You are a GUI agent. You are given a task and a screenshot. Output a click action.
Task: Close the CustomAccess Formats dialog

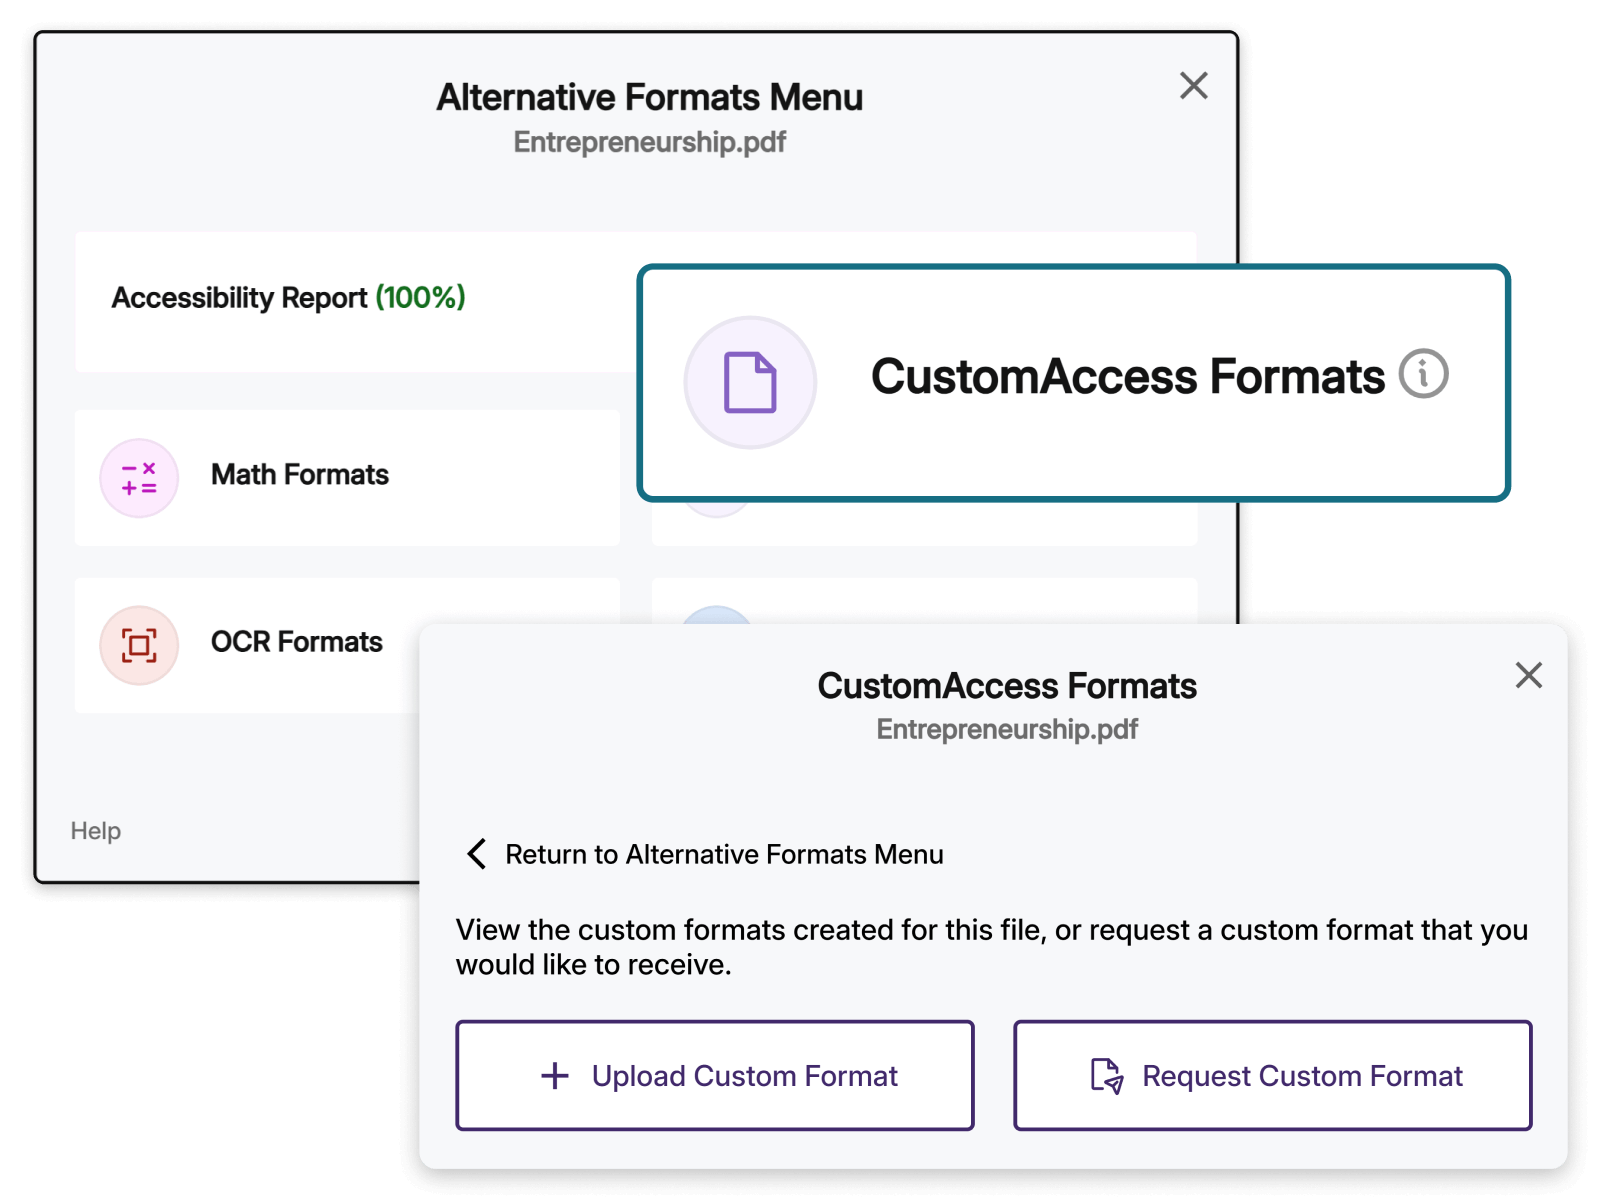pyautogui.click(x=1528, y=675)
